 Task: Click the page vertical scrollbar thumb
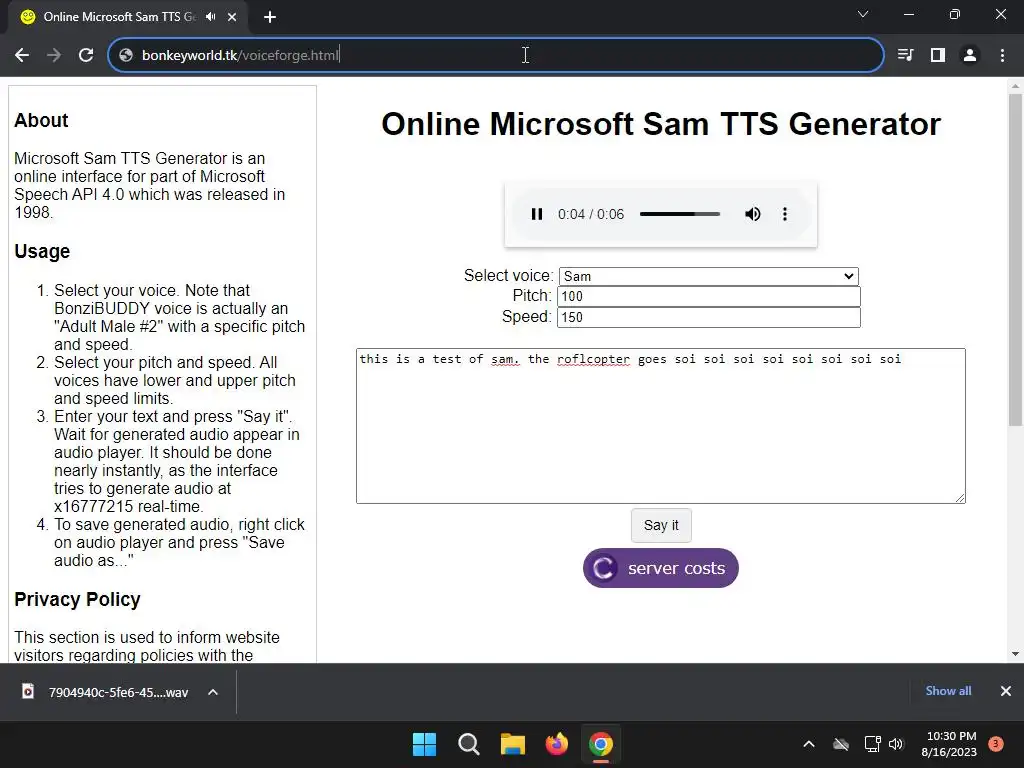coord(1015,260)
